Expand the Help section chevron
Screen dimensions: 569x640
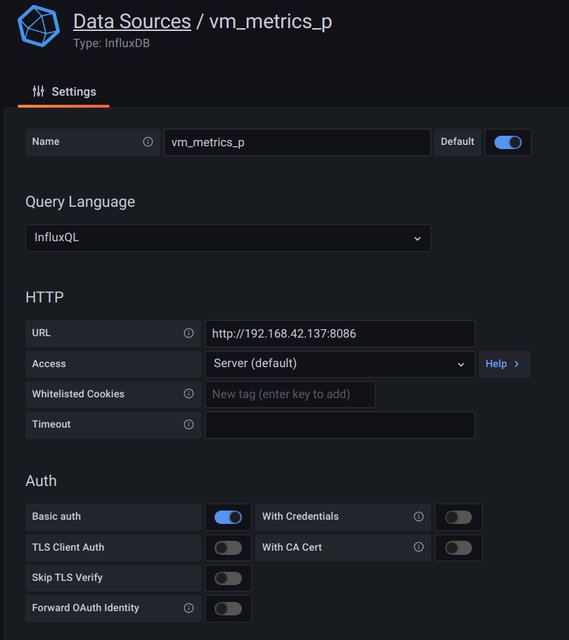[x=517, y=364]
